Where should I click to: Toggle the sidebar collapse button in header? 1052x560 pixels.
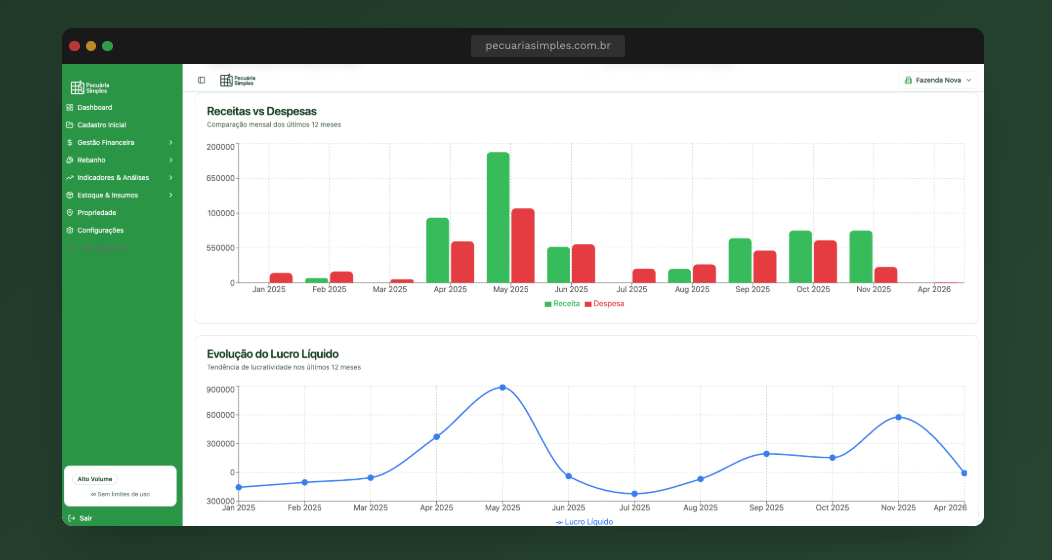(201, 80)
